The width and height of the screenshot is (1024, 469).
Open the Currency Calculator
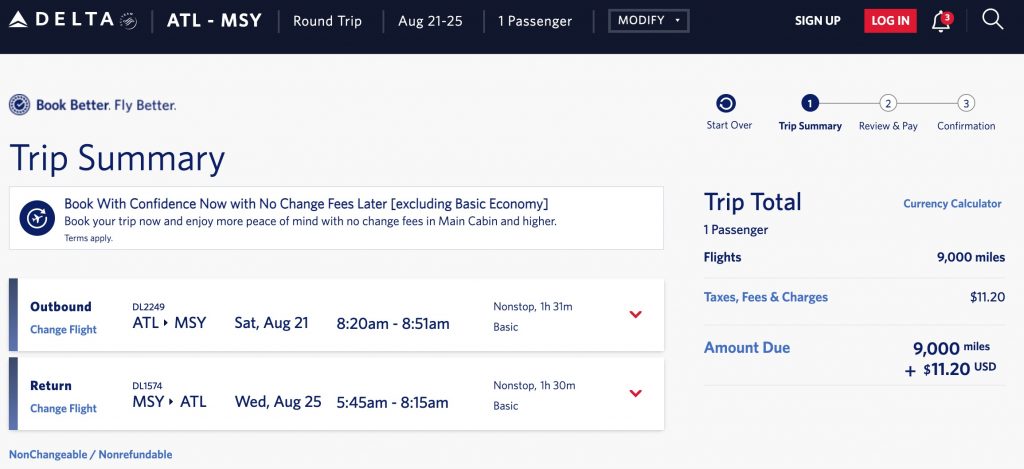pos(952,204)
